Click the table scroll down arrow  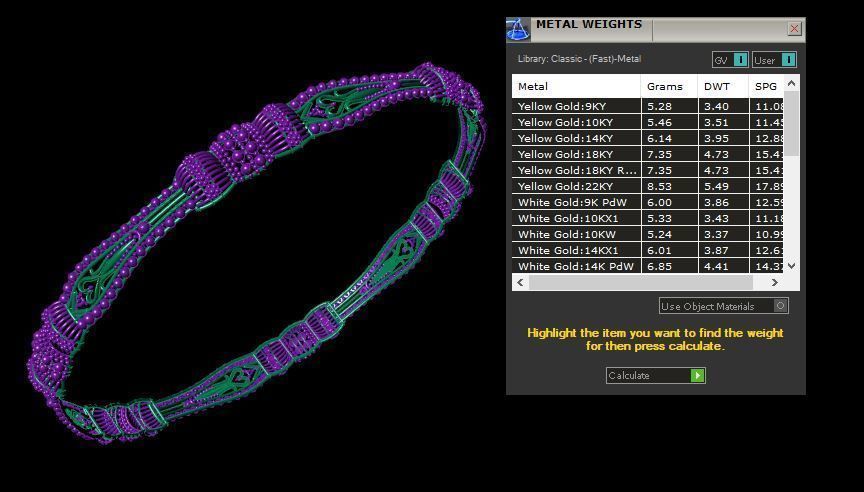click(791, 266)
